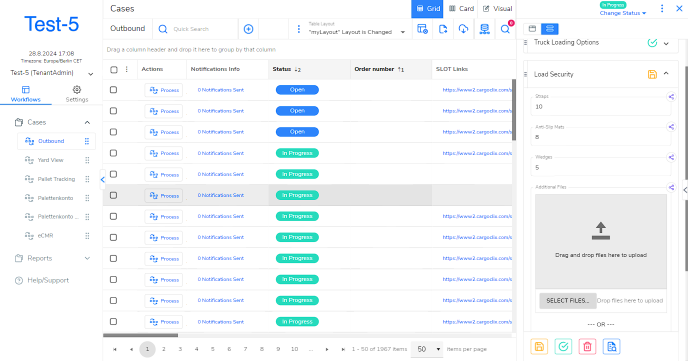Viewport: 688px width, 361px height.
Task: Expand the Truck Loading Options section
Action: [x=666, y=43]
